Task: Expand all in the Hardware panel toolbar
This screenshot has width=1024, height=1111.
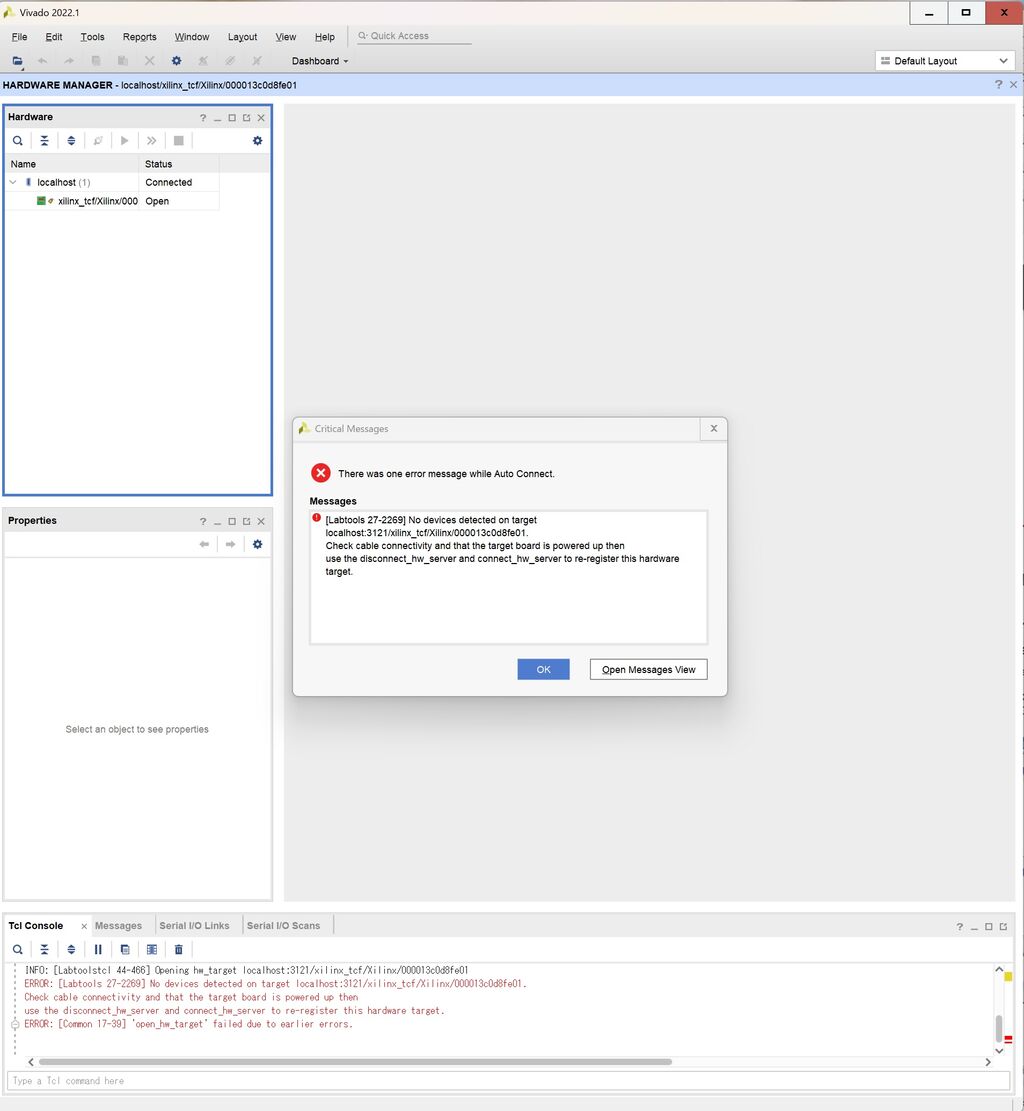Action: coord(71,140)
